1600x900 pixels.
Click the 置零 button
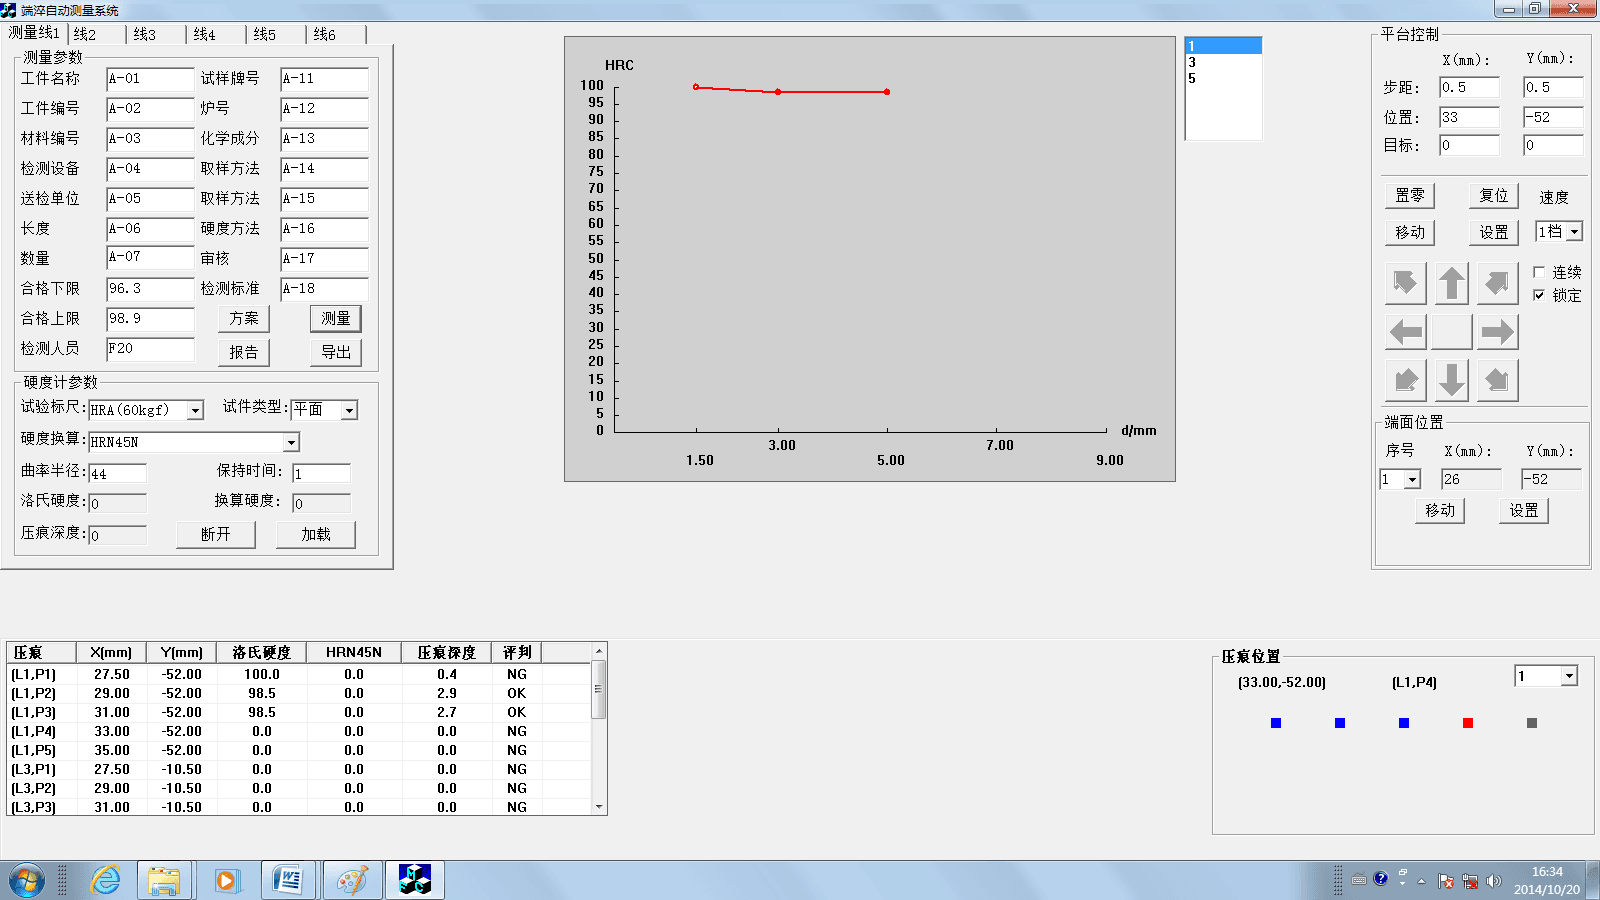tap(1410, 196)
